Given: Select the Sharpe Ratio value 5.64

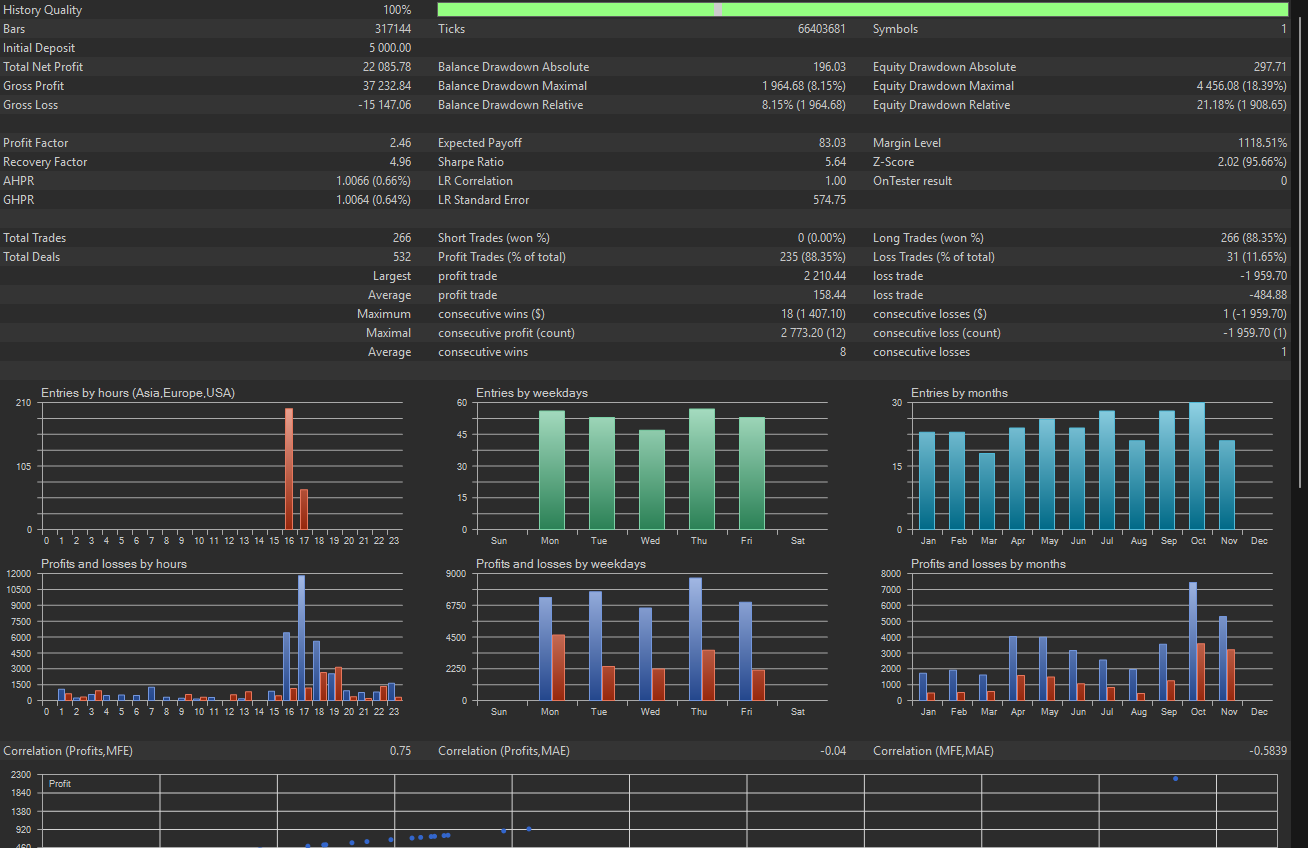Looking at the screenshot, I should point(834,162).
